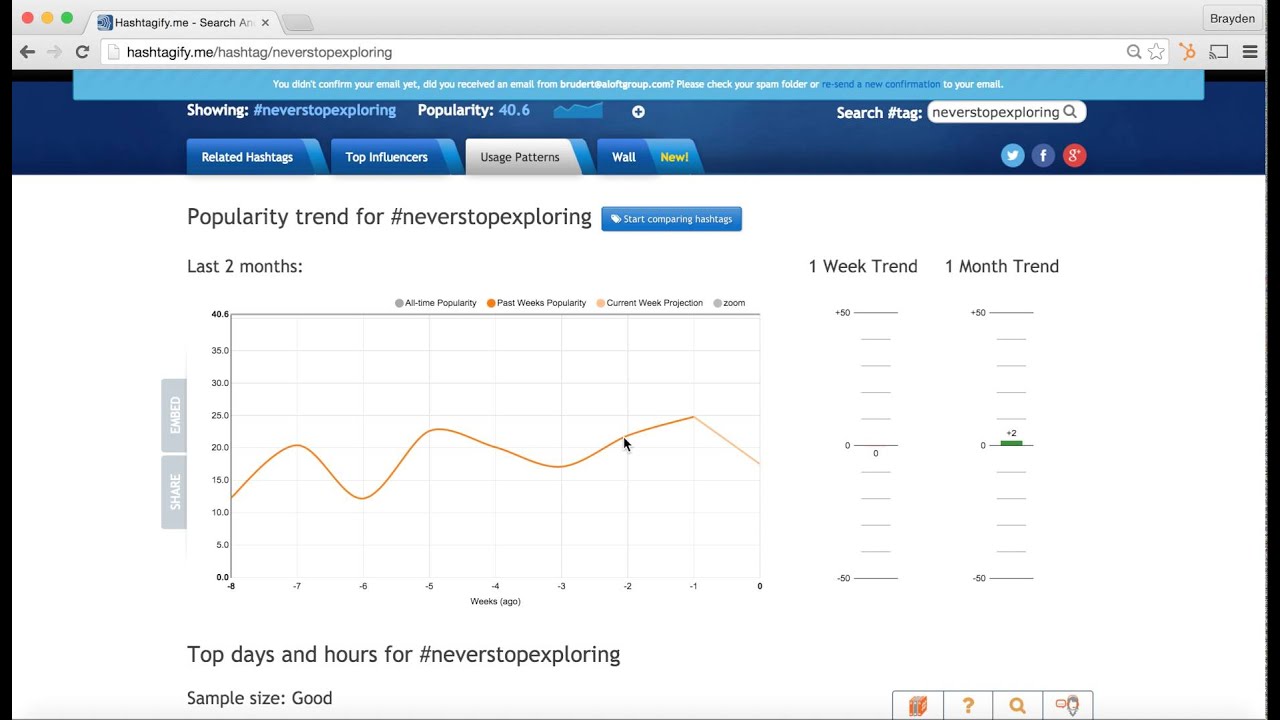Toggle the All-time Popularity legend series
This screenshot has height=720, width=1280.
(x=436, y=303)
